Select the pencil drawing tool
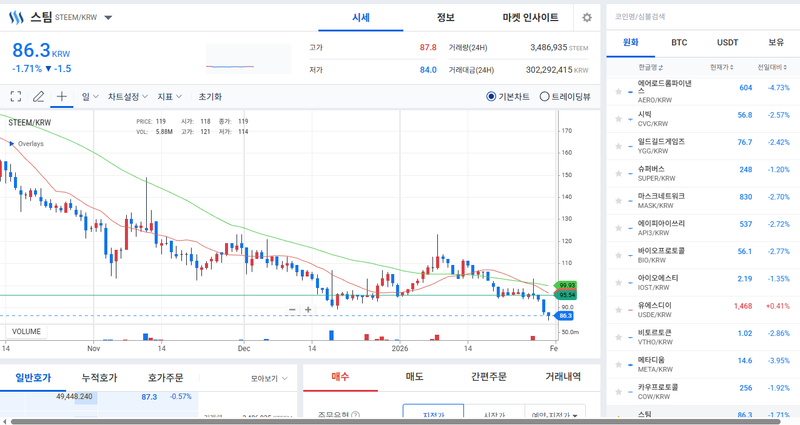 tap(38, 97)
